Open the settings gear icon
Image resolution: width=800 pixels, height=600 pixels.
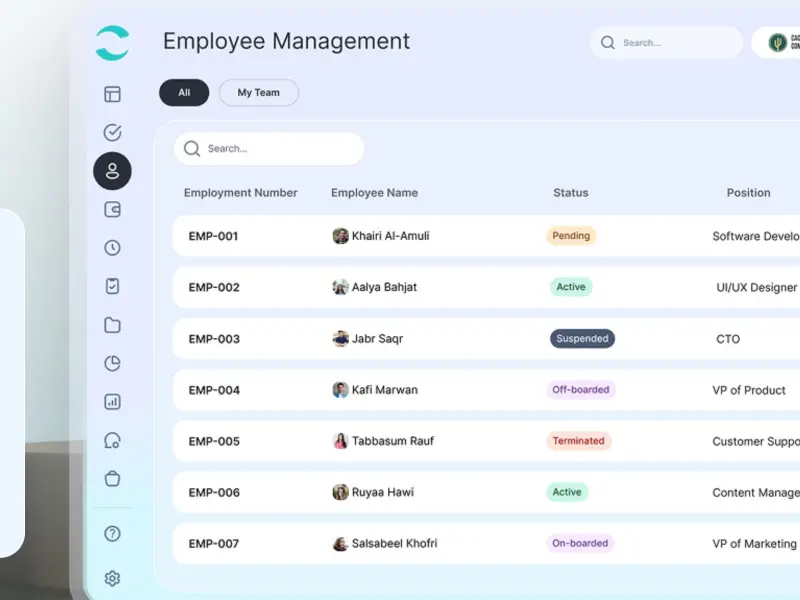coord(112,578)
